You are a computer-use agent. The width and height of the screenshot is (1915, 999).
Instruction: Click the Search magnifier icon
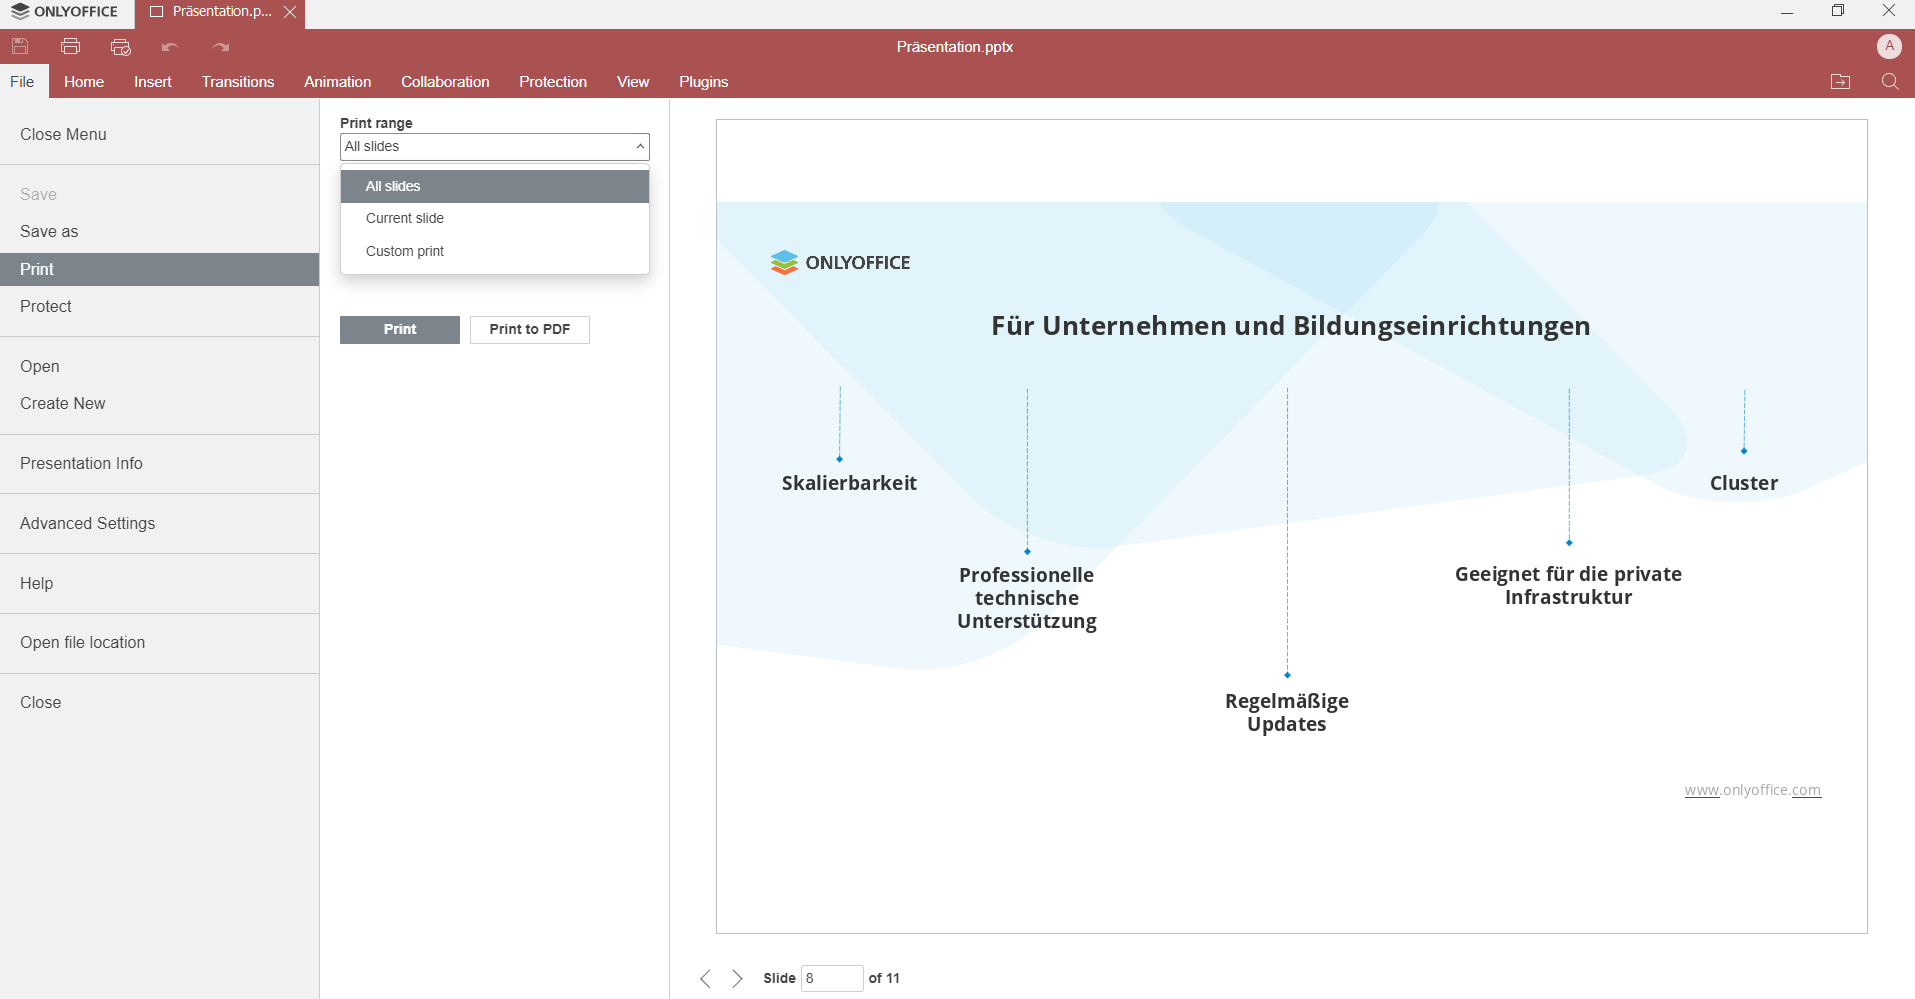[x=1889, y=82]
